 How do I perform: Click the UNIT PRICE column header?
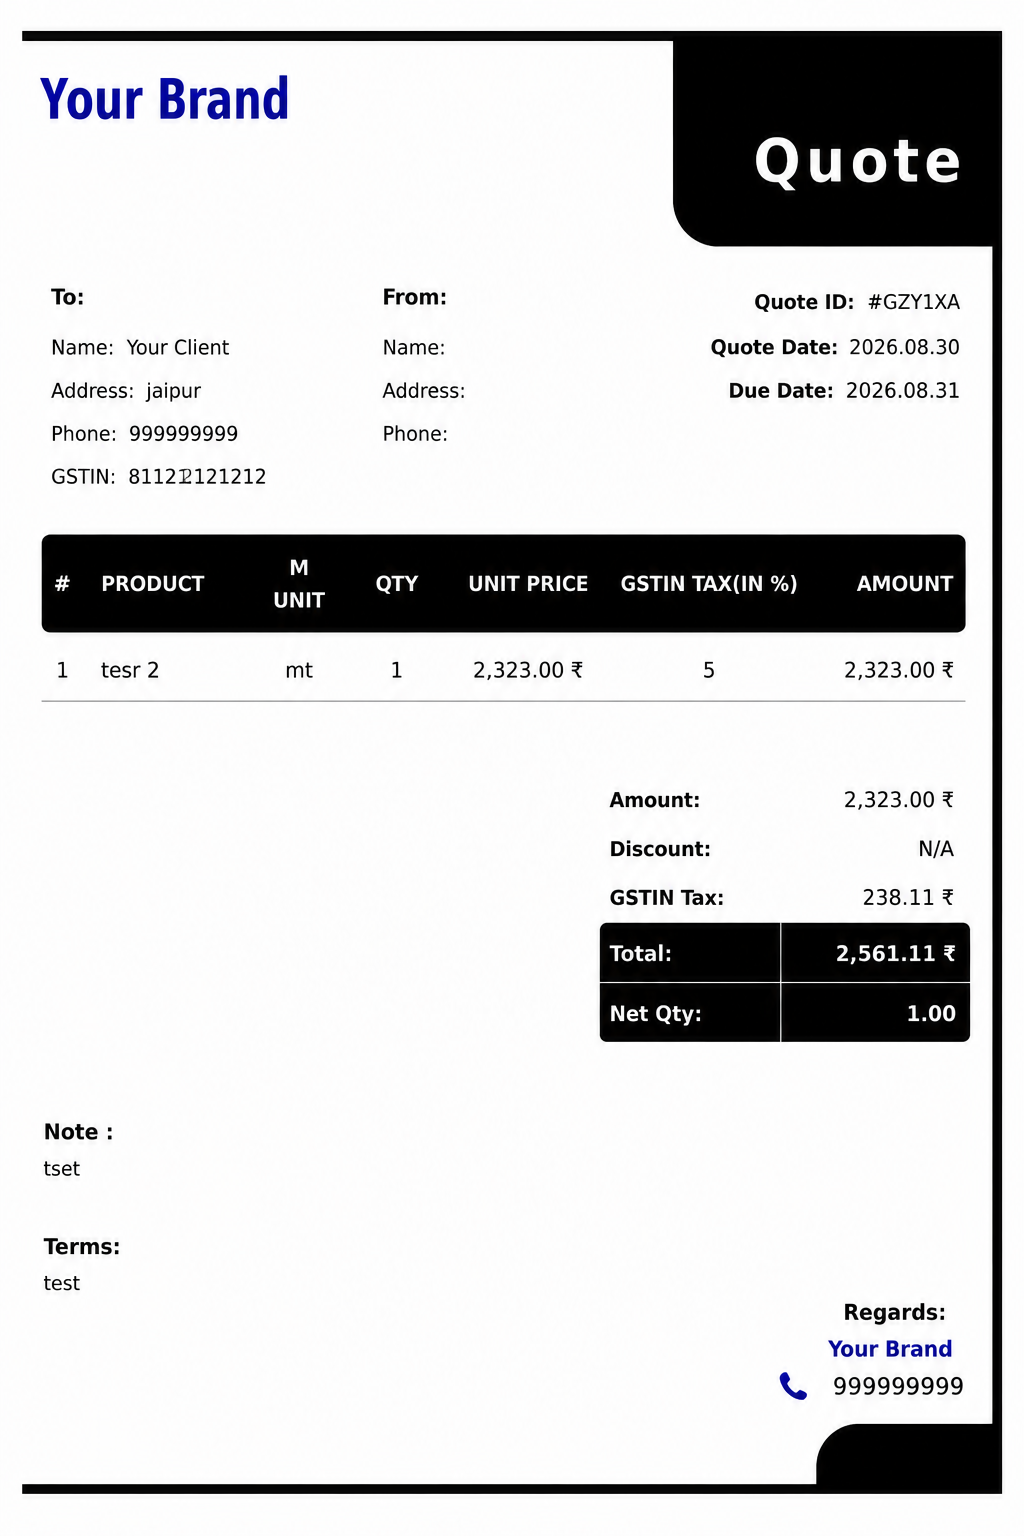pos(528,584)
